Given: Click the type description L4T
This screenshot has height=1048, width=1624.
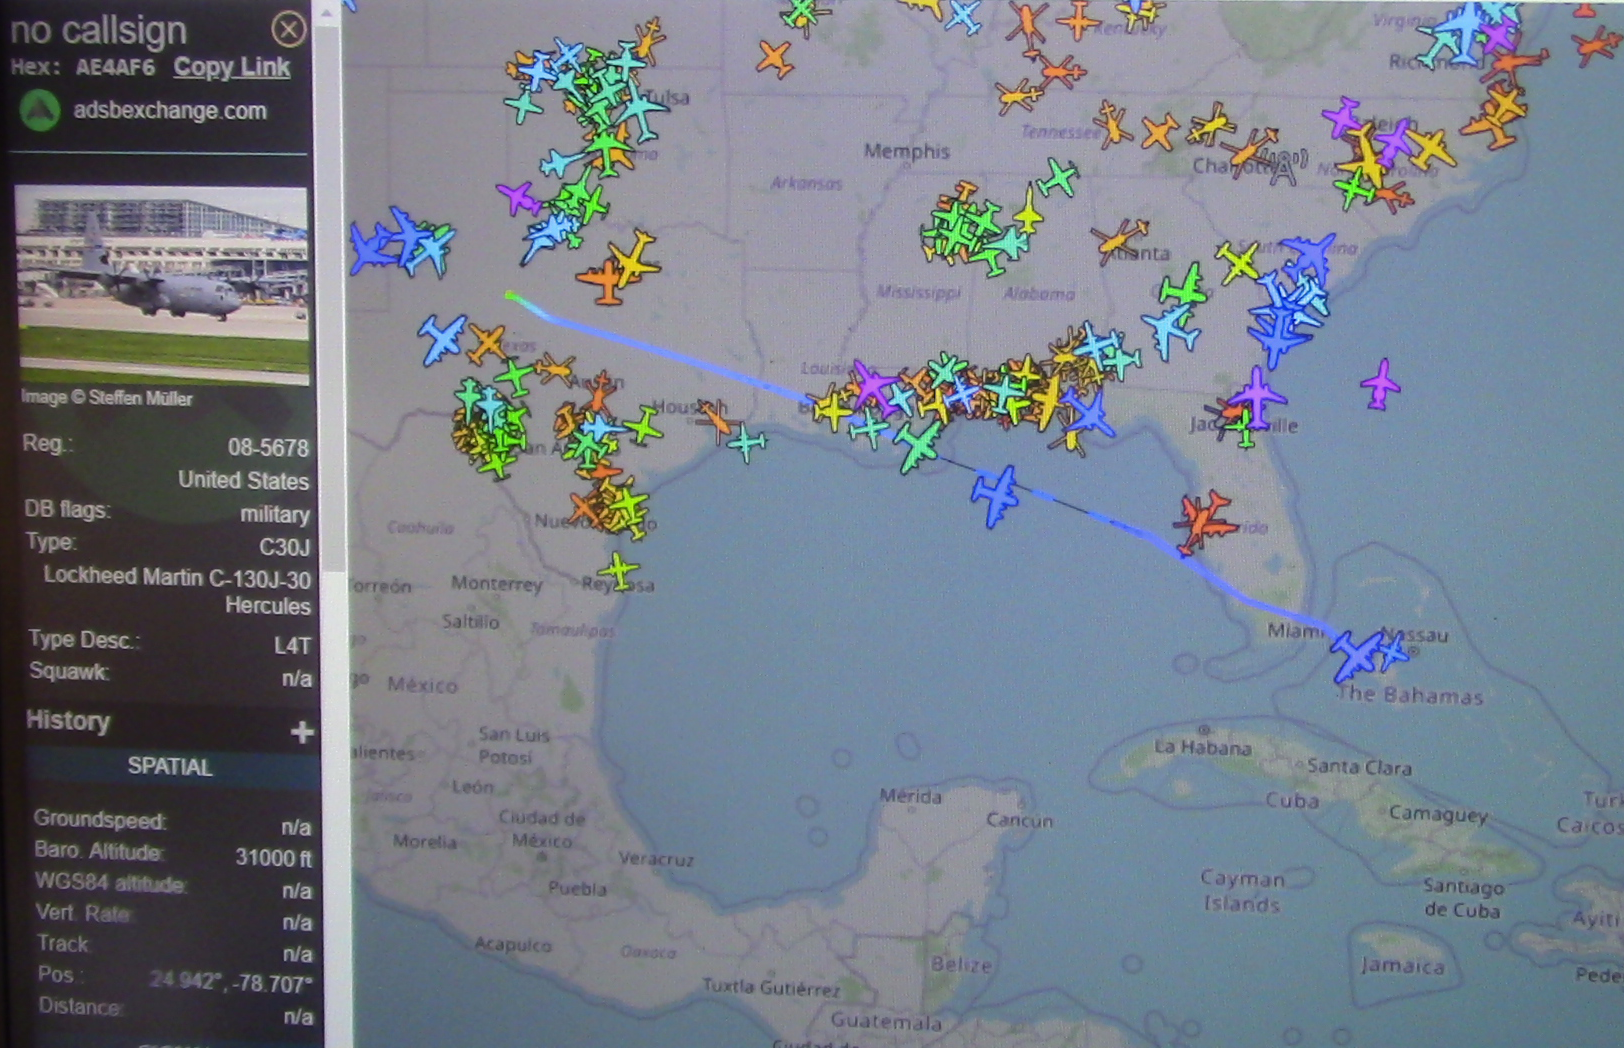Looking at the screenshot, I should coord(292,645).
